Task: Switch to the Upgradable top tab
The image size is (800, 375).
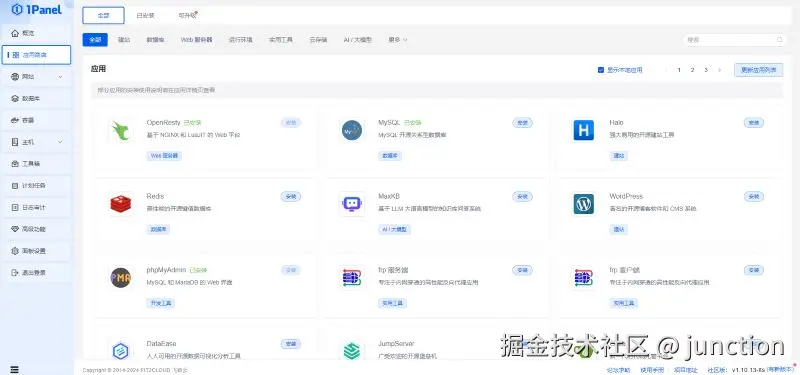Action: click(187, 15)
